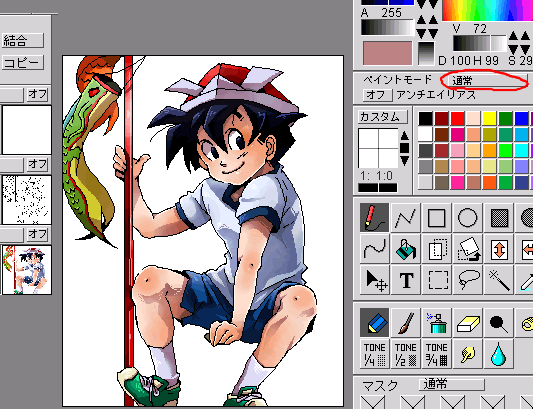This screenshot has height=409, width=533.
Task: Pick the navy blue palette swatch
Action: [521, 183]
